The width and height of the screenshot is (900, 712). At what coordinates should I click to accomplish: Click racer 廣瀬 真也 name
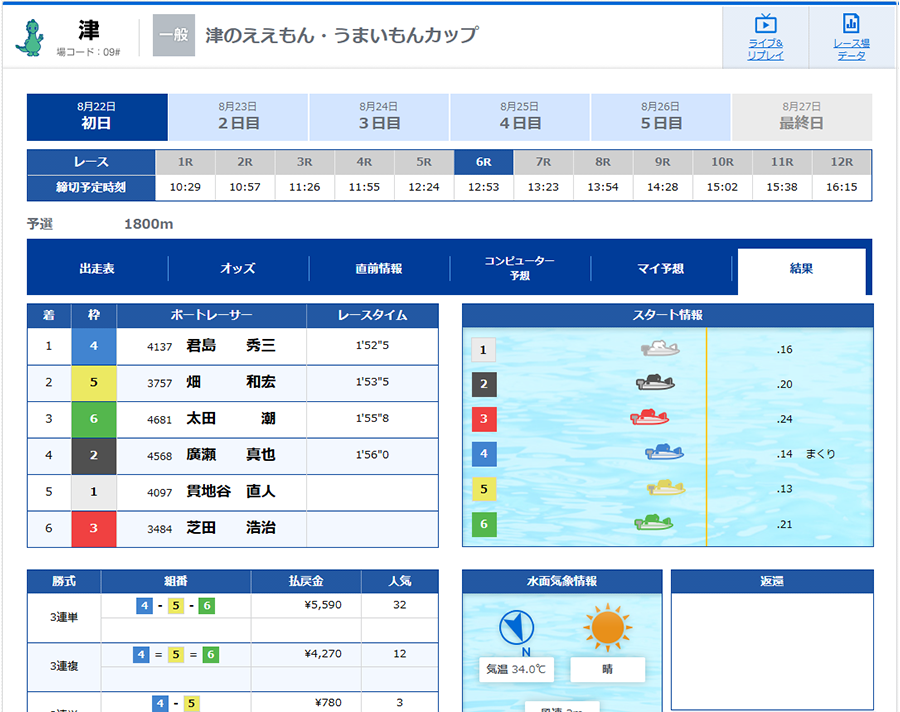tap(231, 455)
